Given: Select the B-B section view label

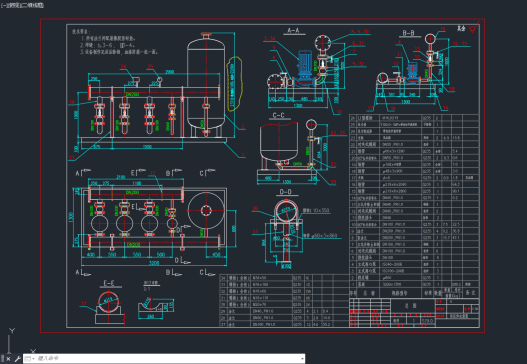Looking at the screenshot, I should tap(408, 33).
